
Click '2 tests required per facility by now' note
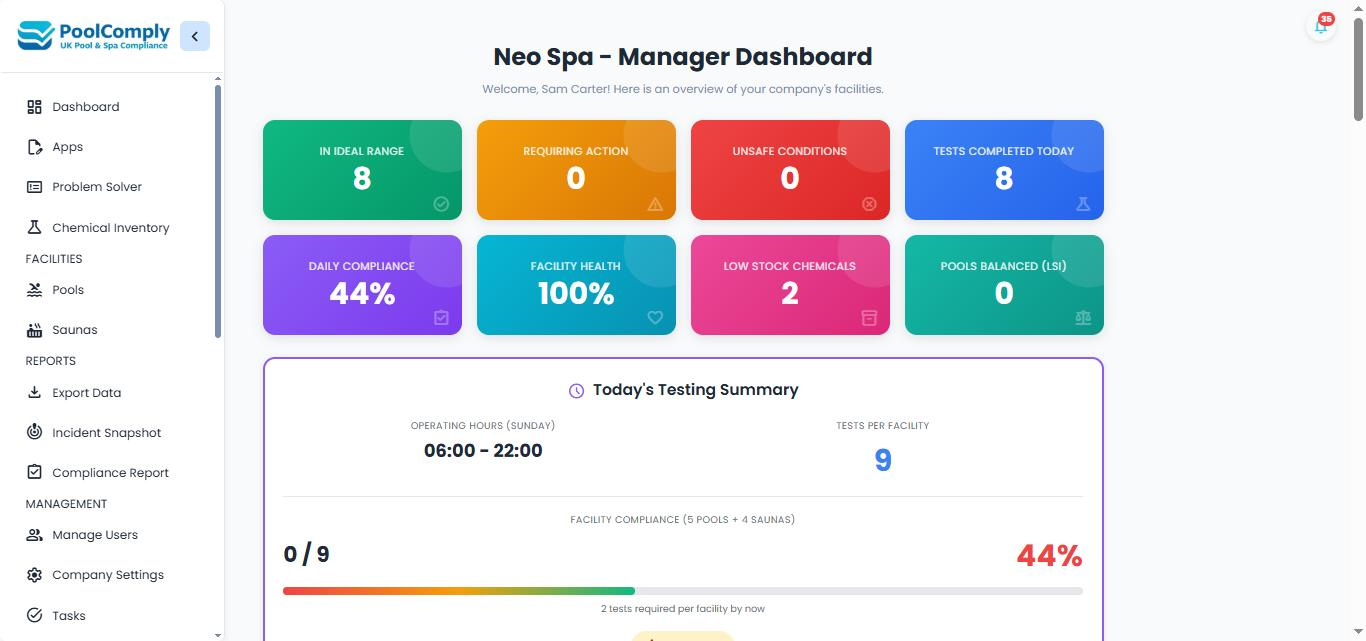683,608
